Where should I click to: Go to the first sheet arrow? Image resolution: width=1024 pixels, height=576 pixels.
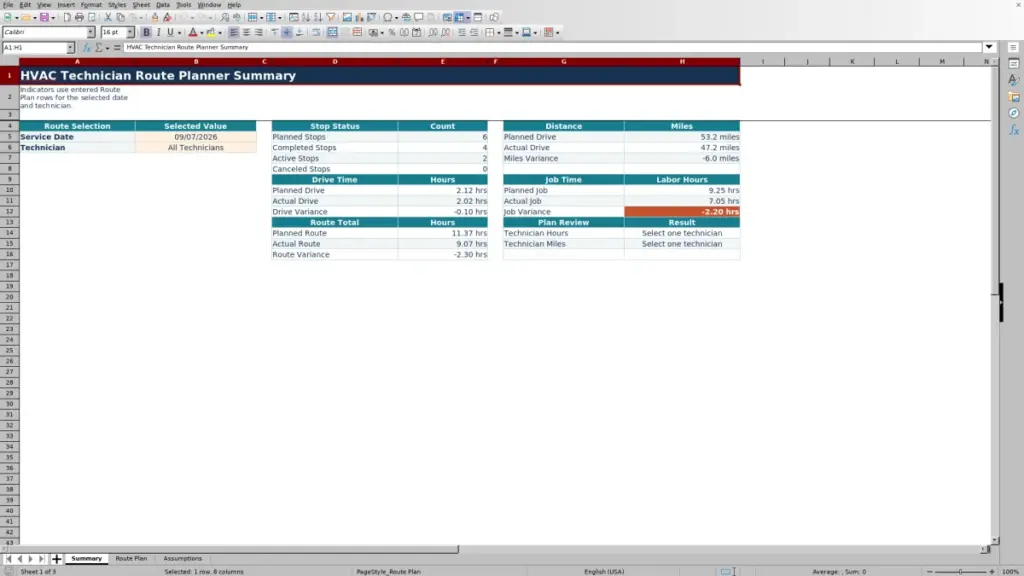(x=8, y=559)
